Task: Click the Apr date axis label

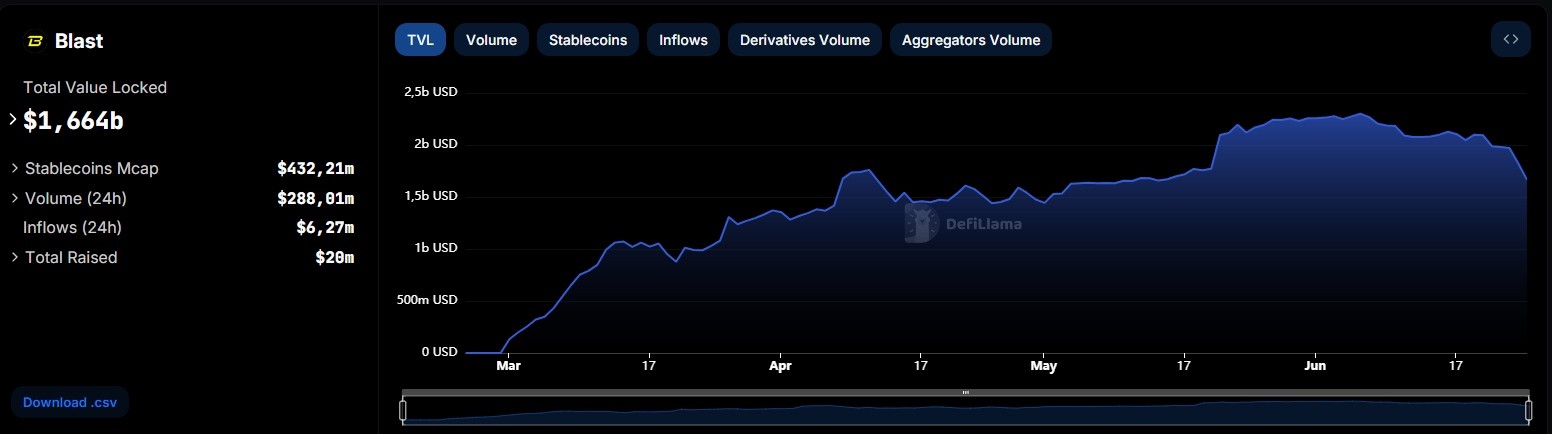Action: 780,367
